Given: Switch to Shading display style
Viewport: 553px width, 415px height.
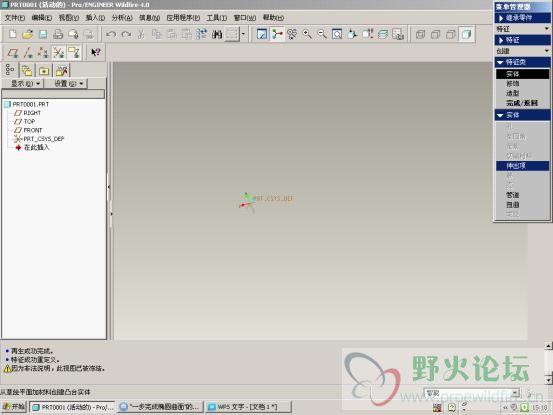Looking at the screenshot, I should 466,34.
